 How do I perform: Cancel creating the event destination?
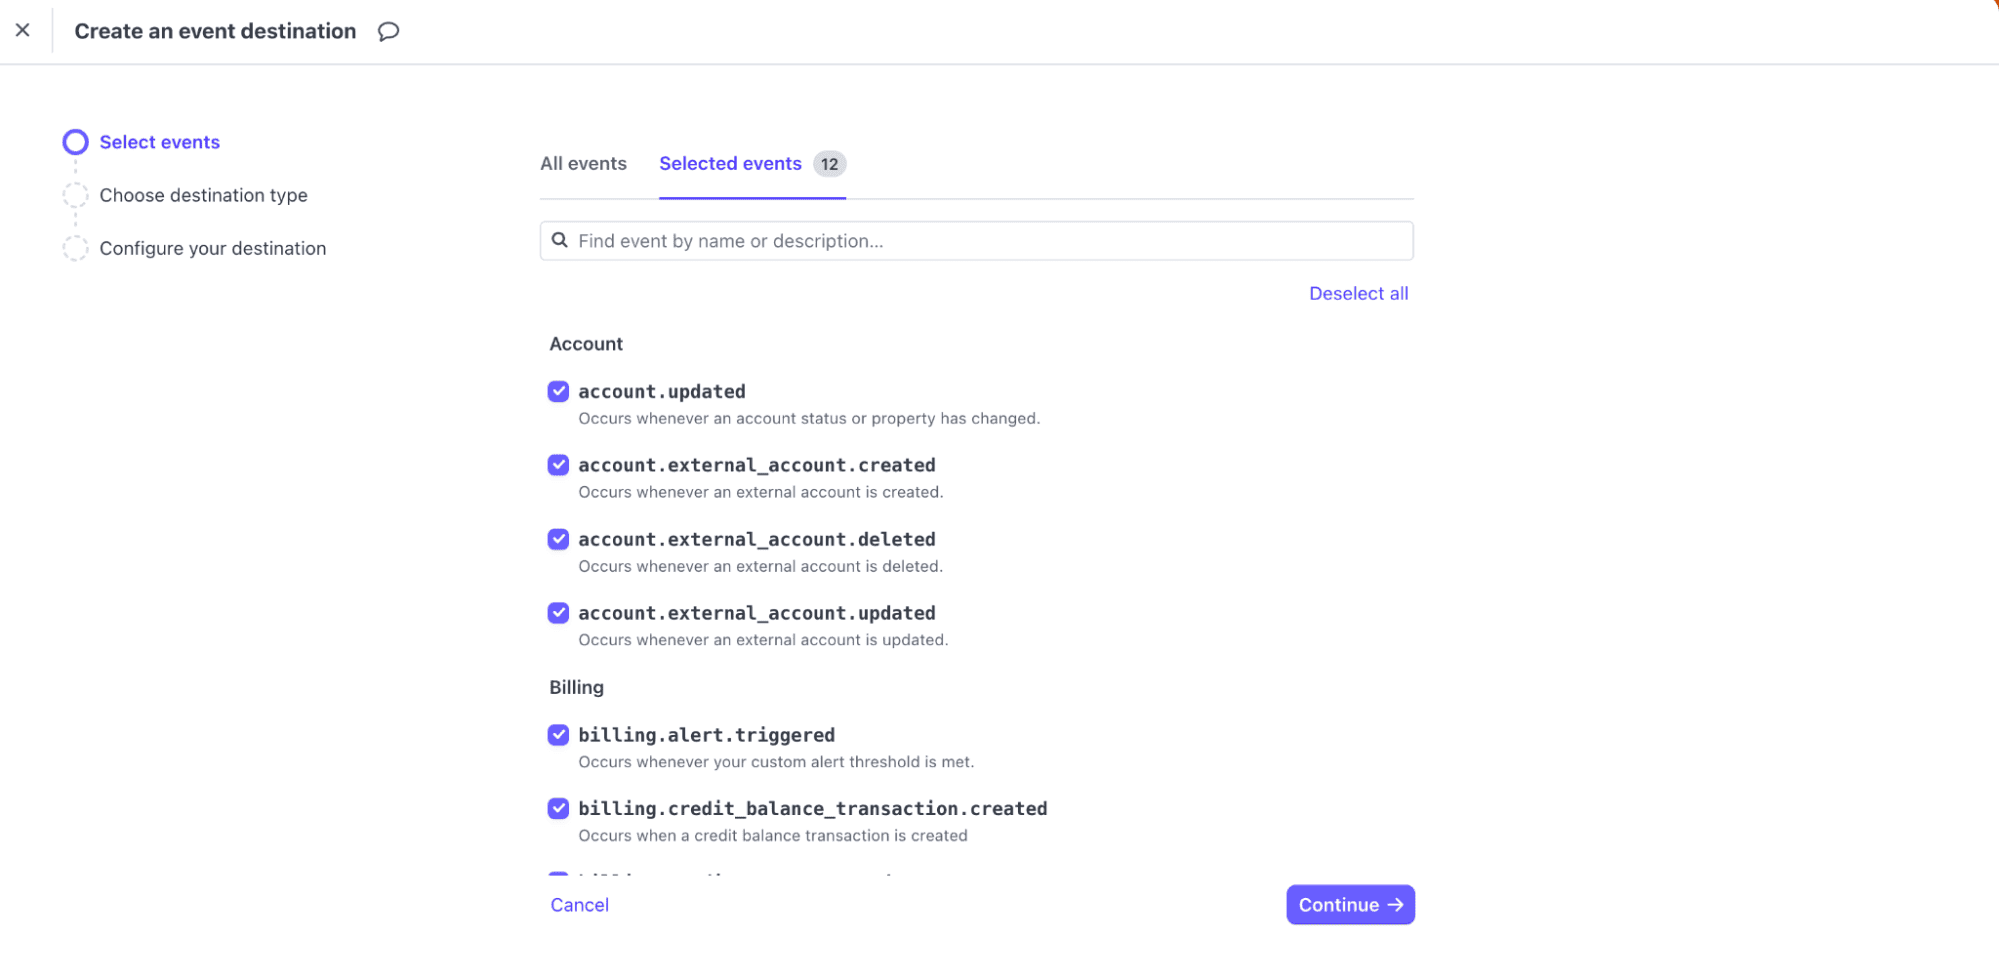click(x=579, y=904)
